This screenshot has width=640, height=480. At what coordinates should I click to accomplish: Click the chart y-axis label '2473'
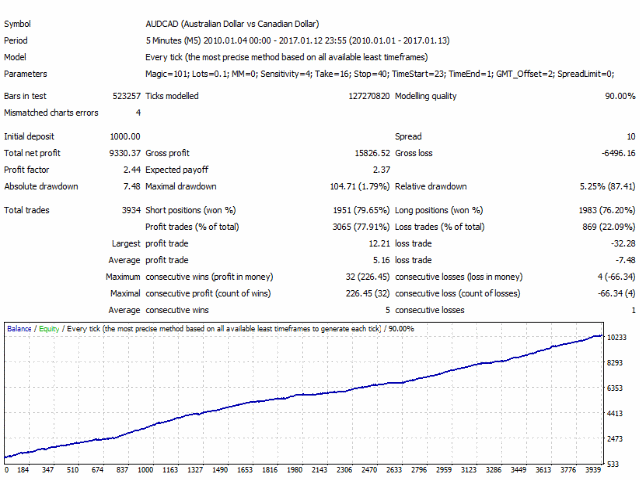coord(615,439)
